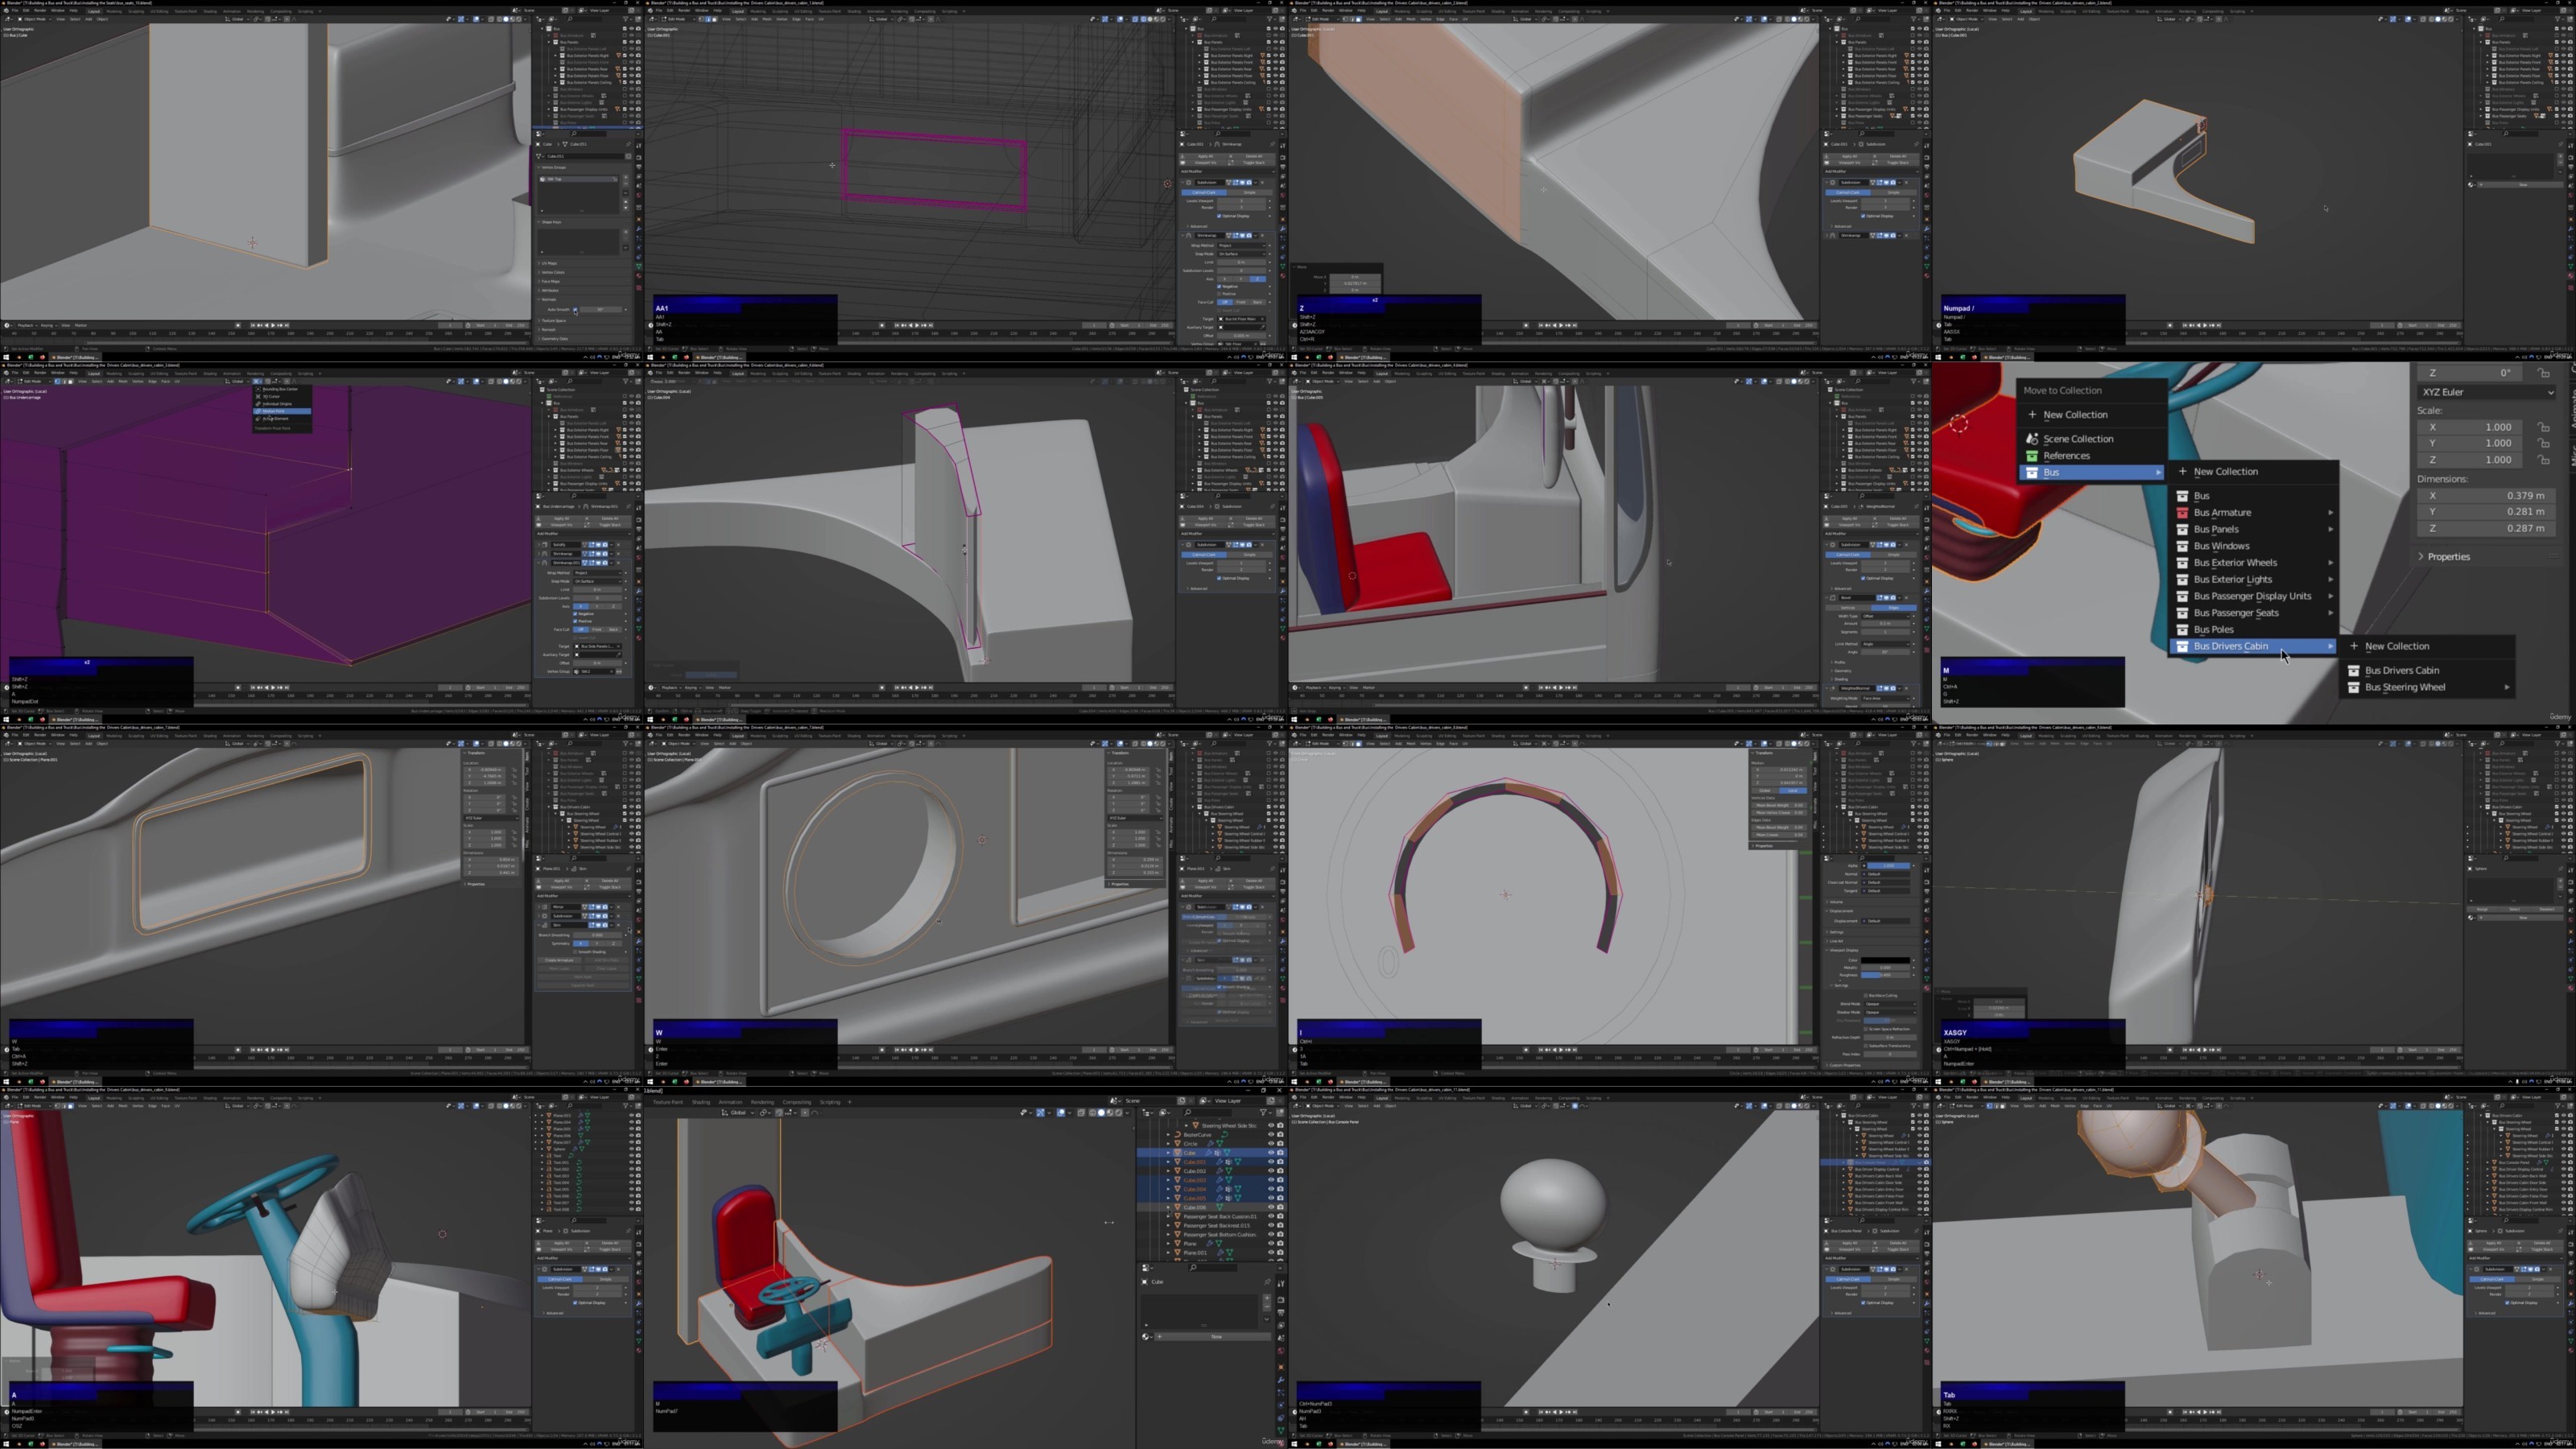The image size is (2576, 1449).
Task: Click the BezierCurve curve object icon
Action: 1178,1135
